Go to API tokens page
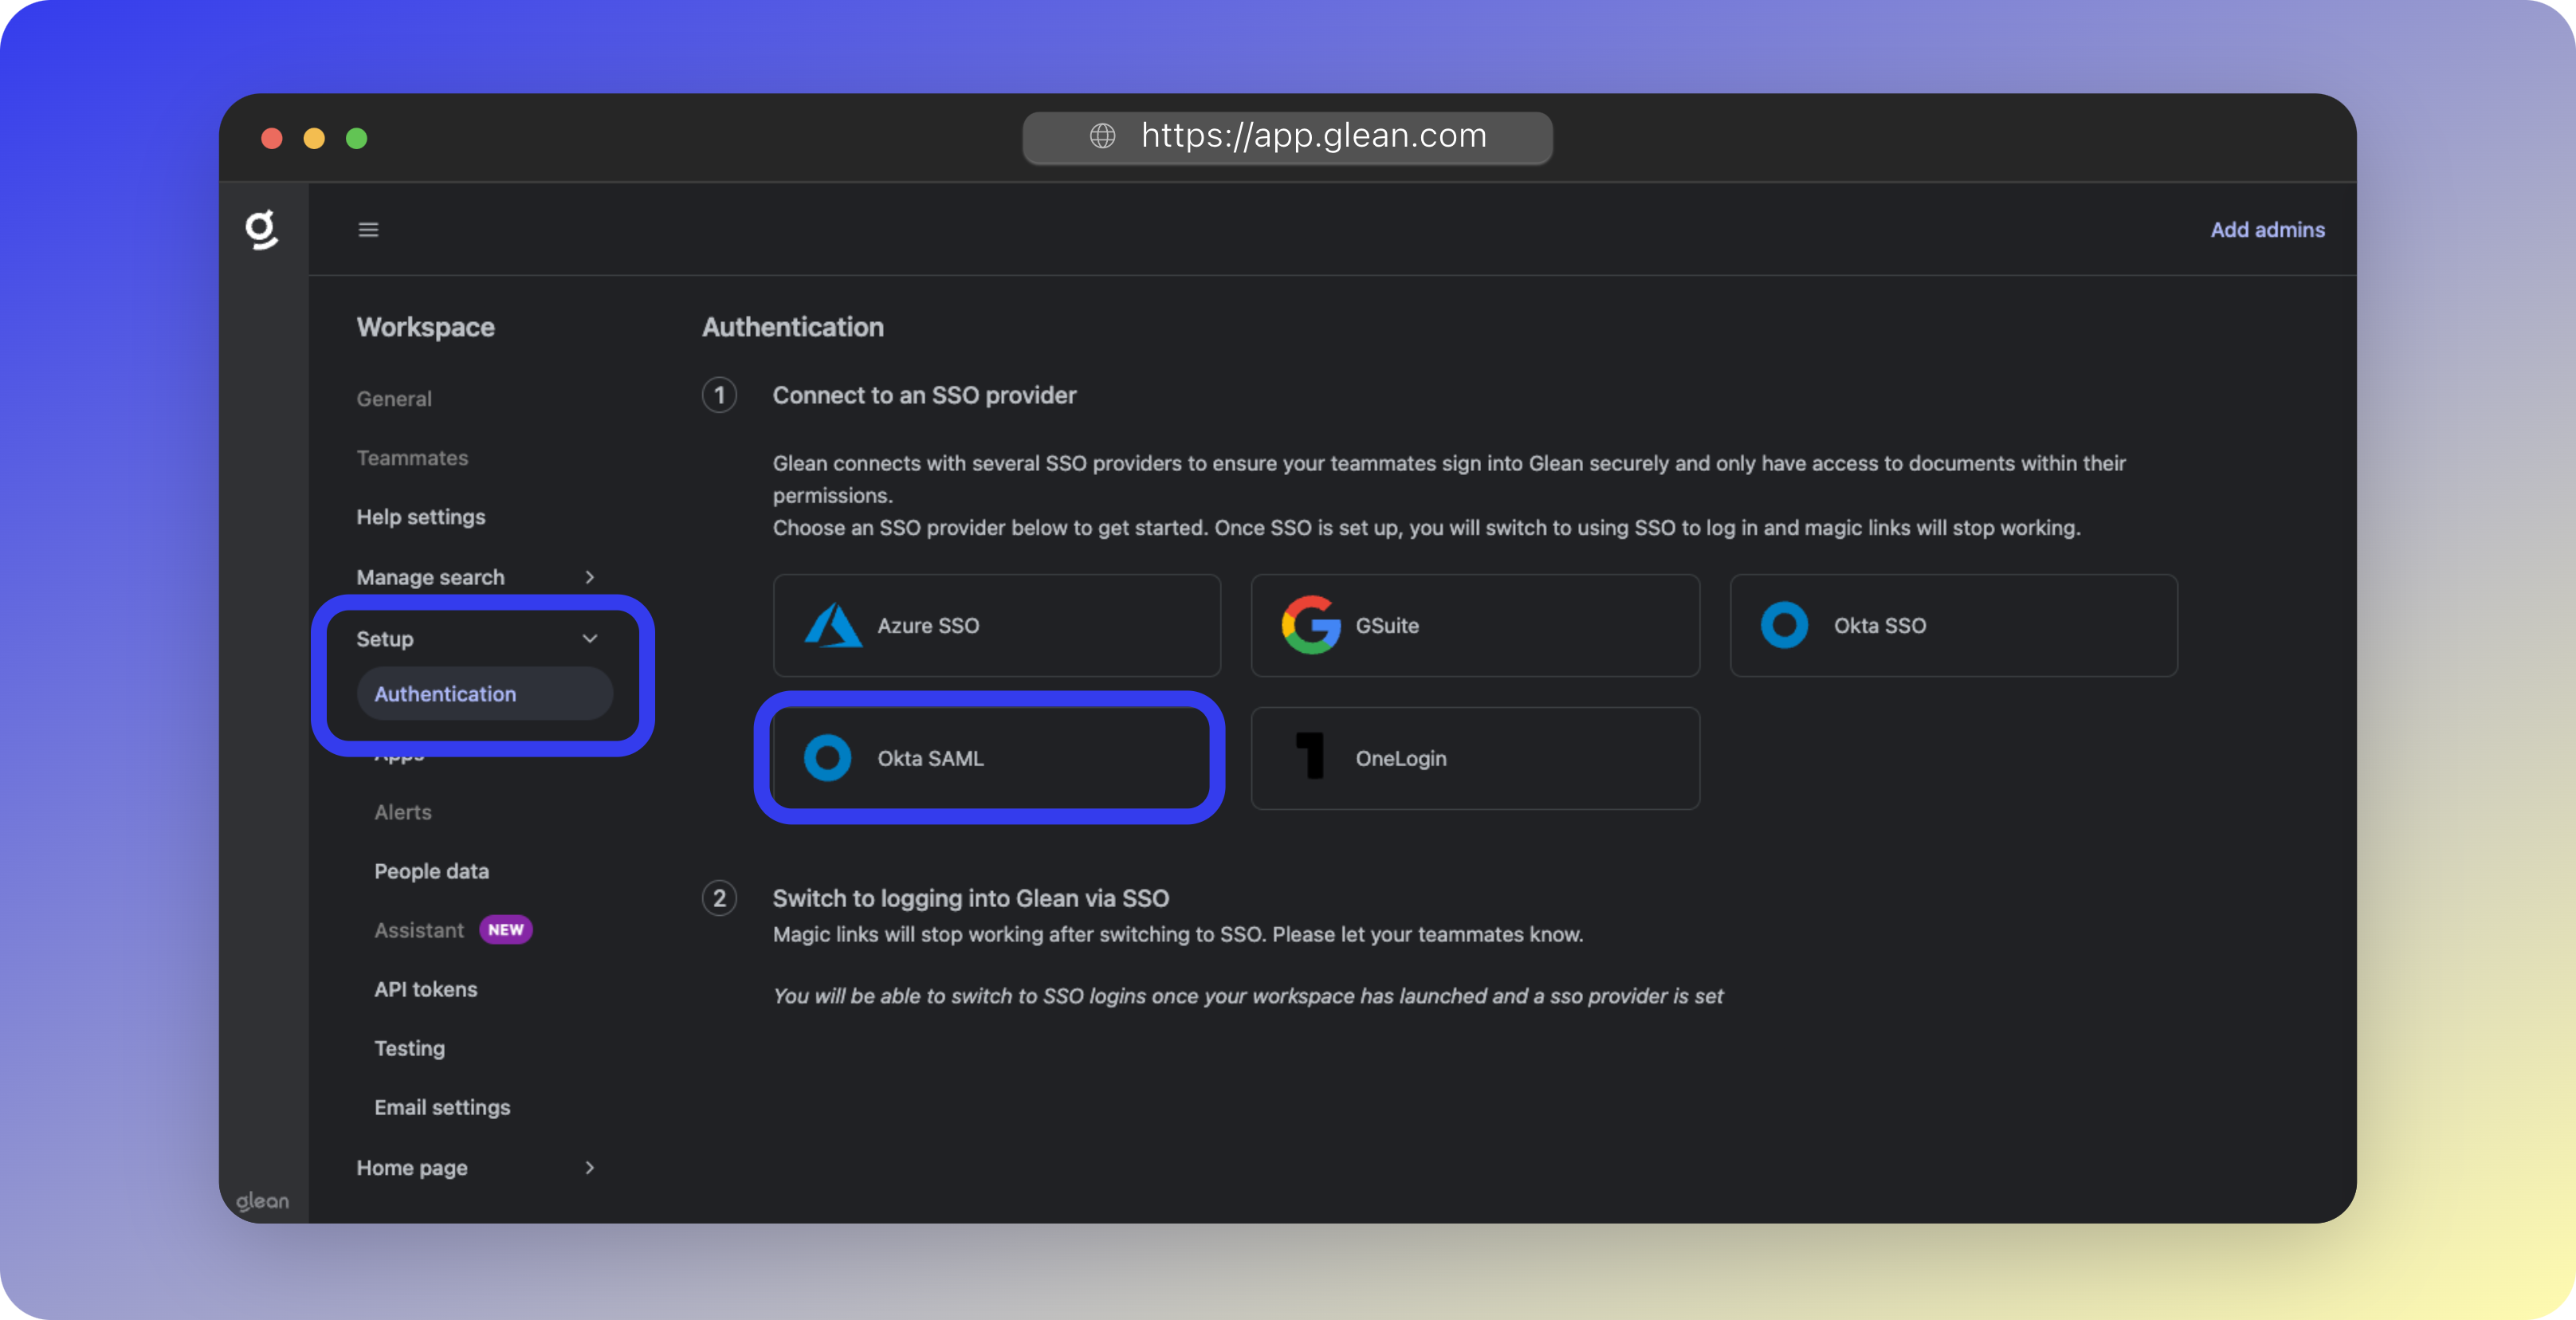Viewport: 2576px width, 1320px height. [426, 989]
